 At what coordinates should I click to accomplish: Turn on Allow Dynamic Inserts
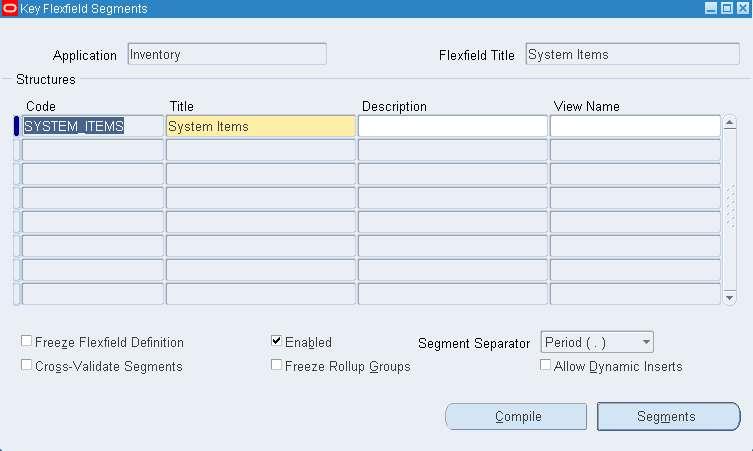[545, 365]
